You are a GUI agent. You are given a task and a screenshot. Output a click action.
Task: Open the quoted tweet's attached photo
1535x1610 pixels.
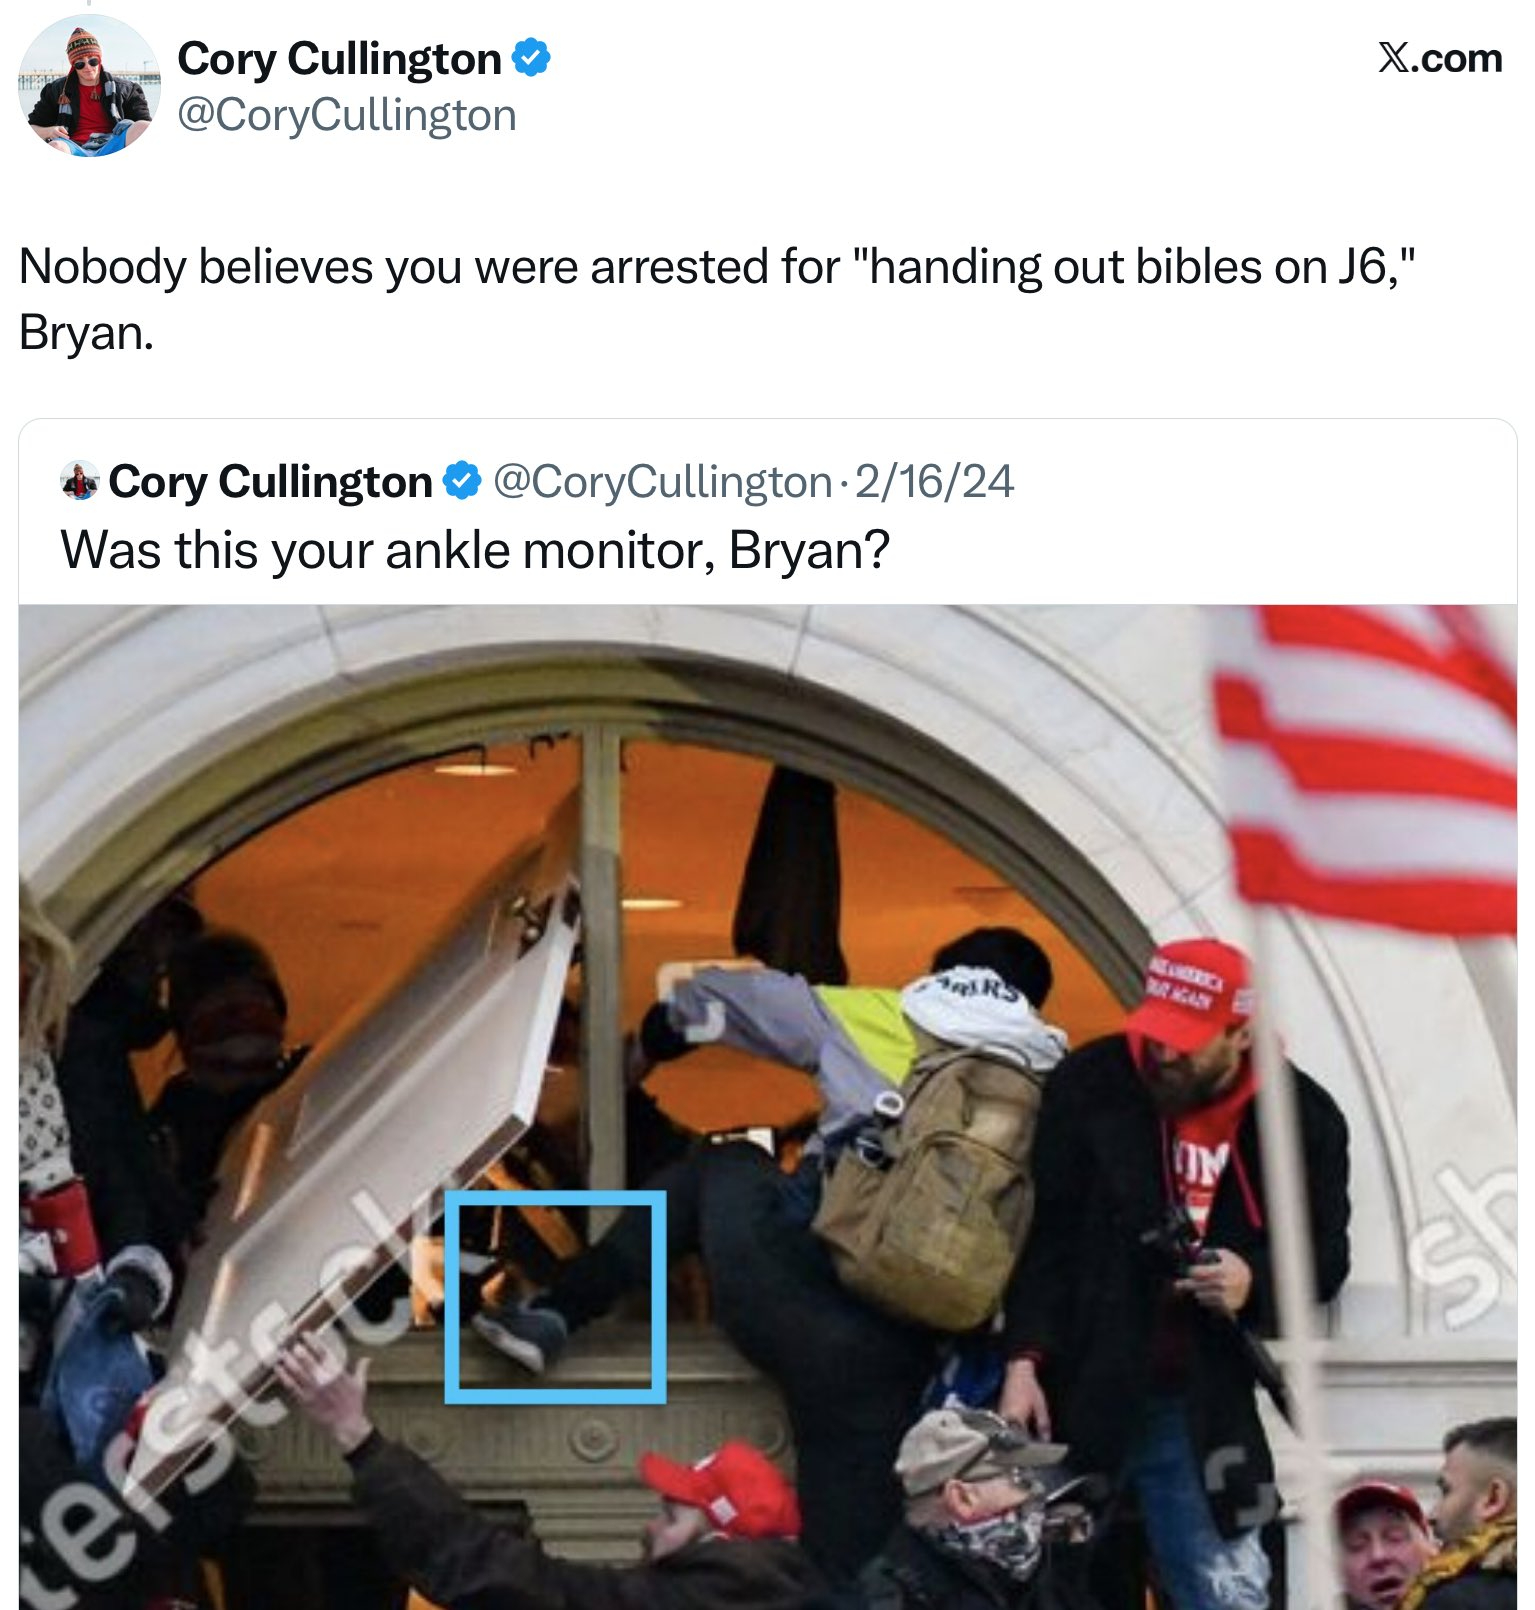tap(768, 1107)
